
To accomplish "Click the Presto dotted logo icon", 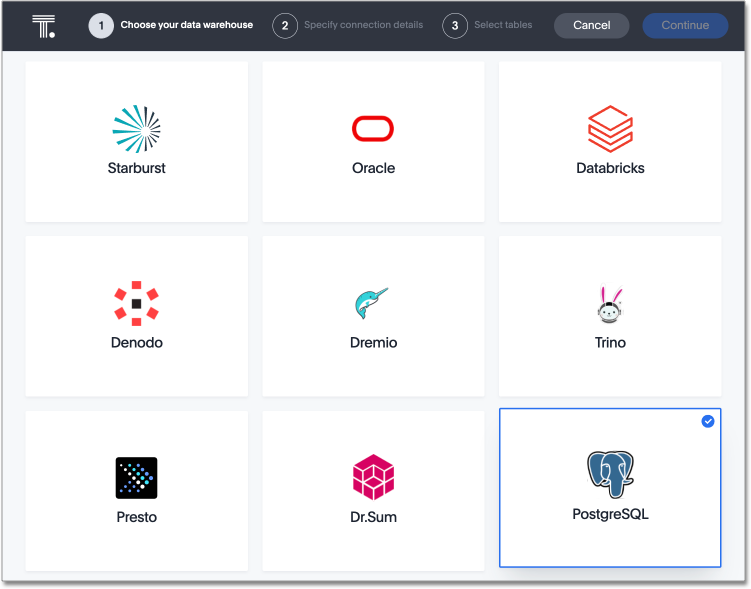I will click(136, 478).
